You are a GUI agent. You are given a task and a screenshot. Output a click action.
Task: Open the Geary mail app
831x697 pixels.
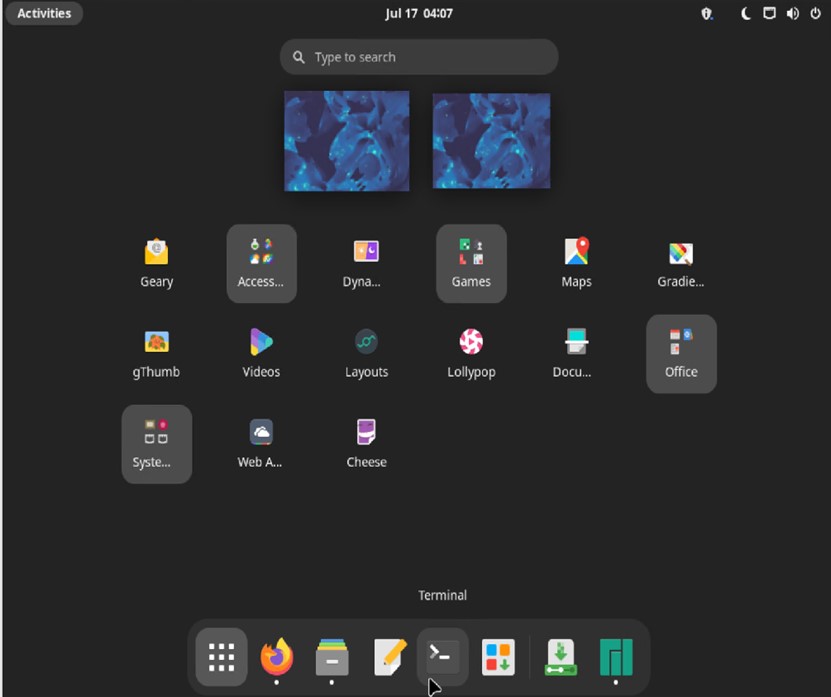(x=156, y=263)
